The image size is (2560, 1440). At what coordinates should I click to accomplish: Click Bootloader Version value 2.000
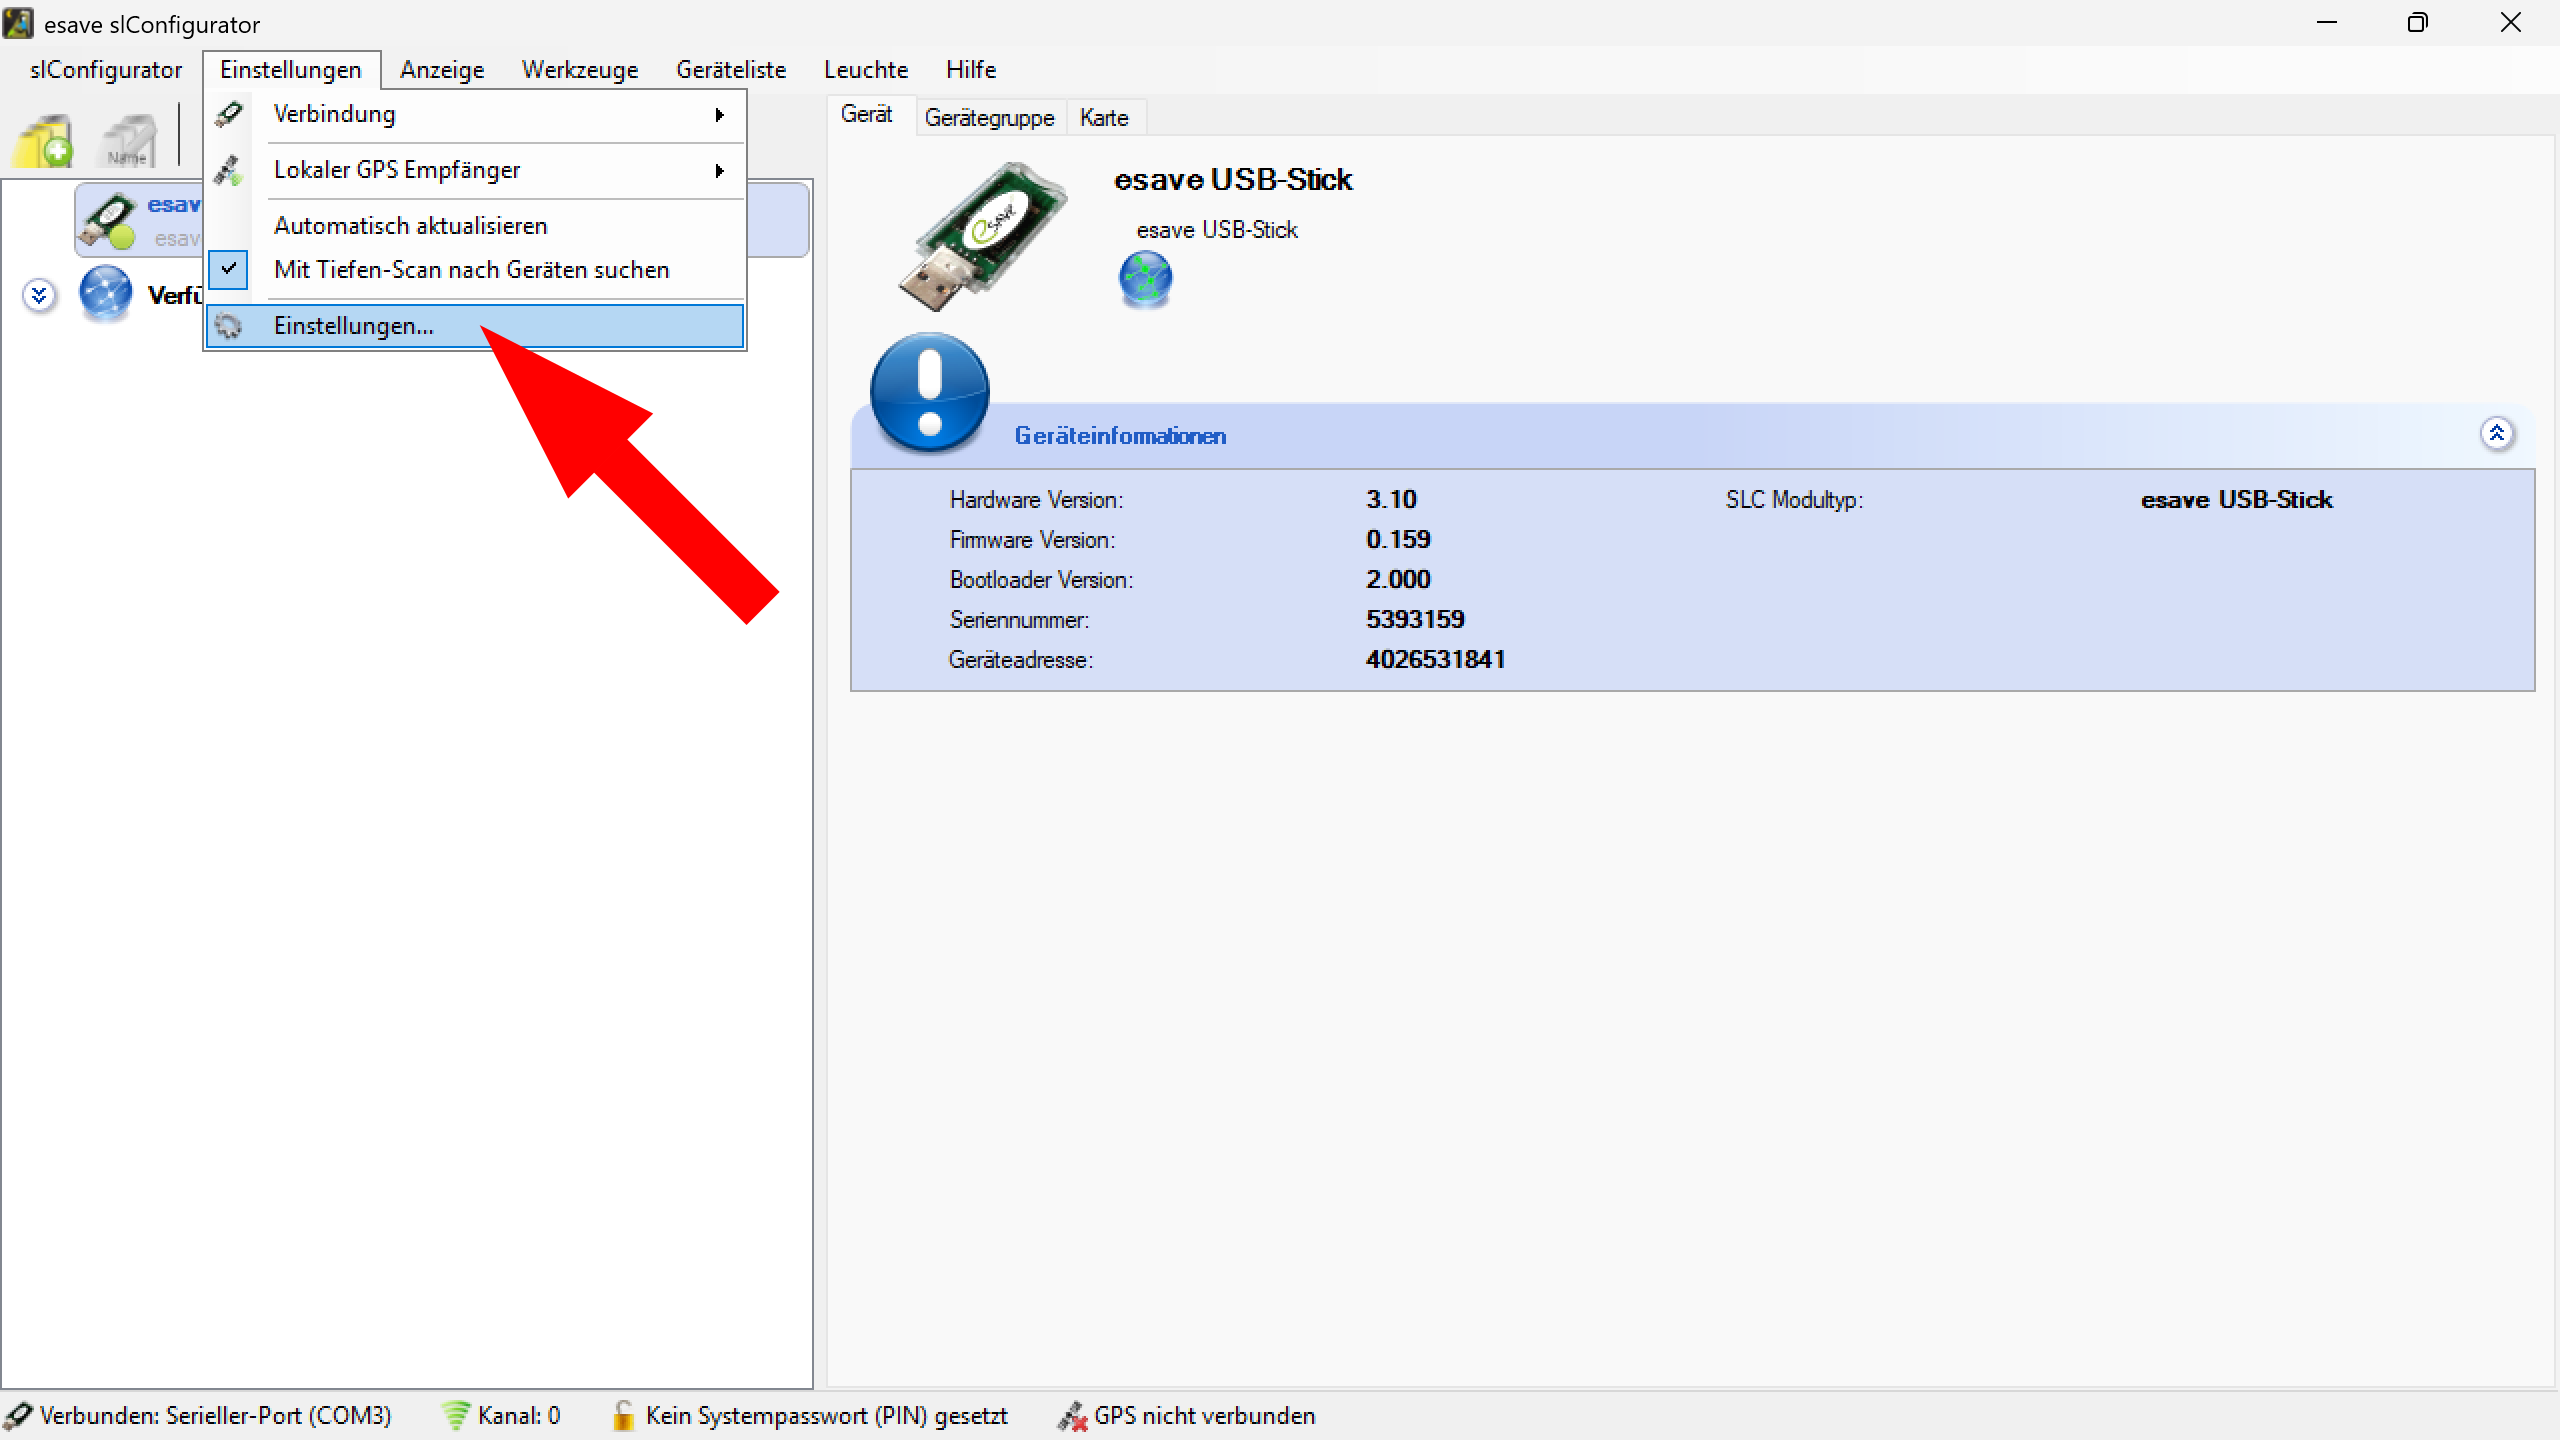(1398, 580)
